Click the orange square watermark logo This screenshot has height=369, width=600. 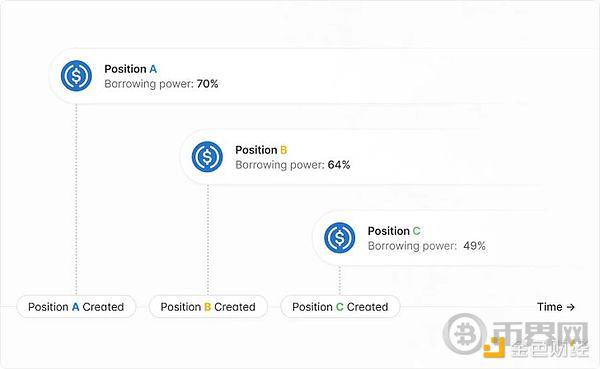click(494, 348)
